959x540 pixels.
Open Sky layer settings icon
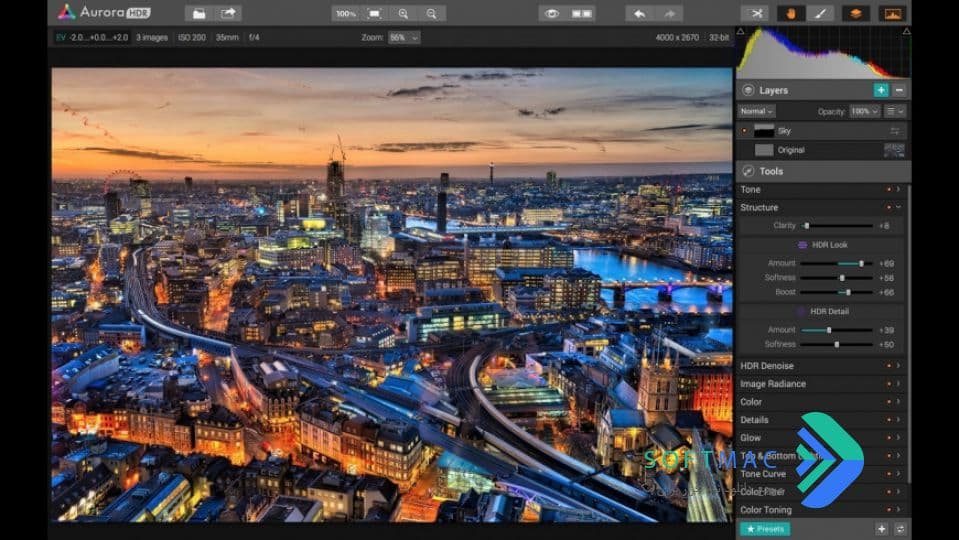tap(894, 131)
